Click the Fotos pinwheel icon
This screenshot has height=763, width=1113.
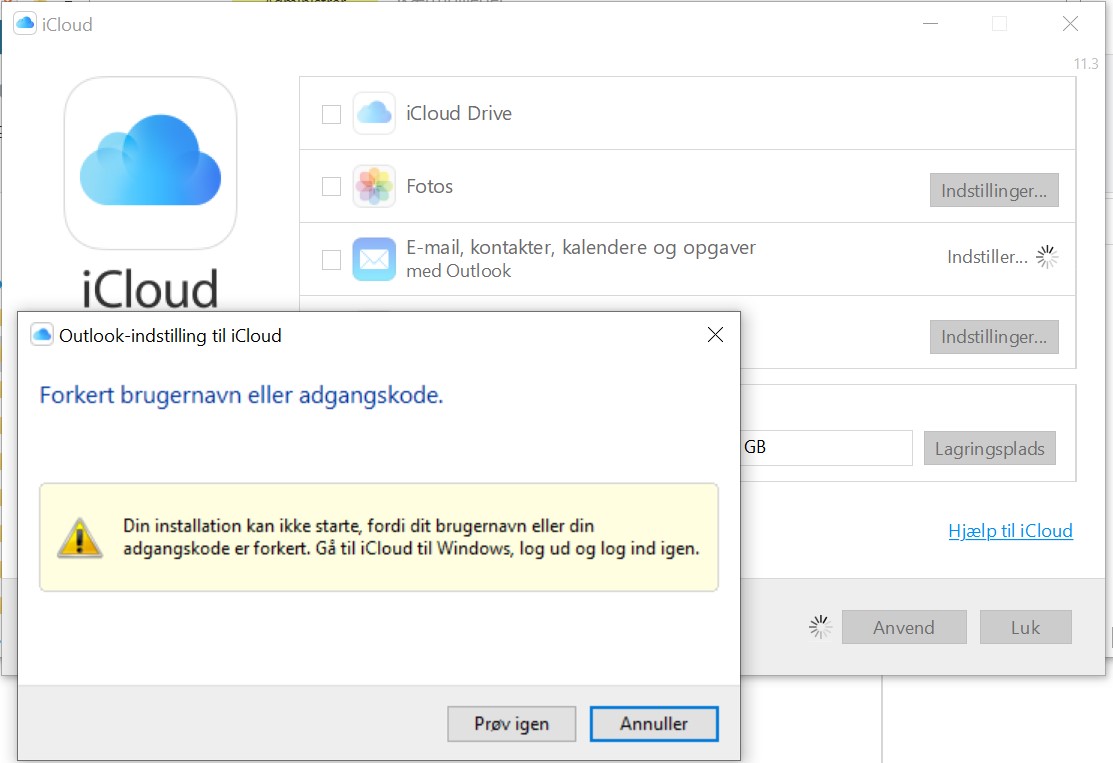pyautogui.click(x=374, y=187)
